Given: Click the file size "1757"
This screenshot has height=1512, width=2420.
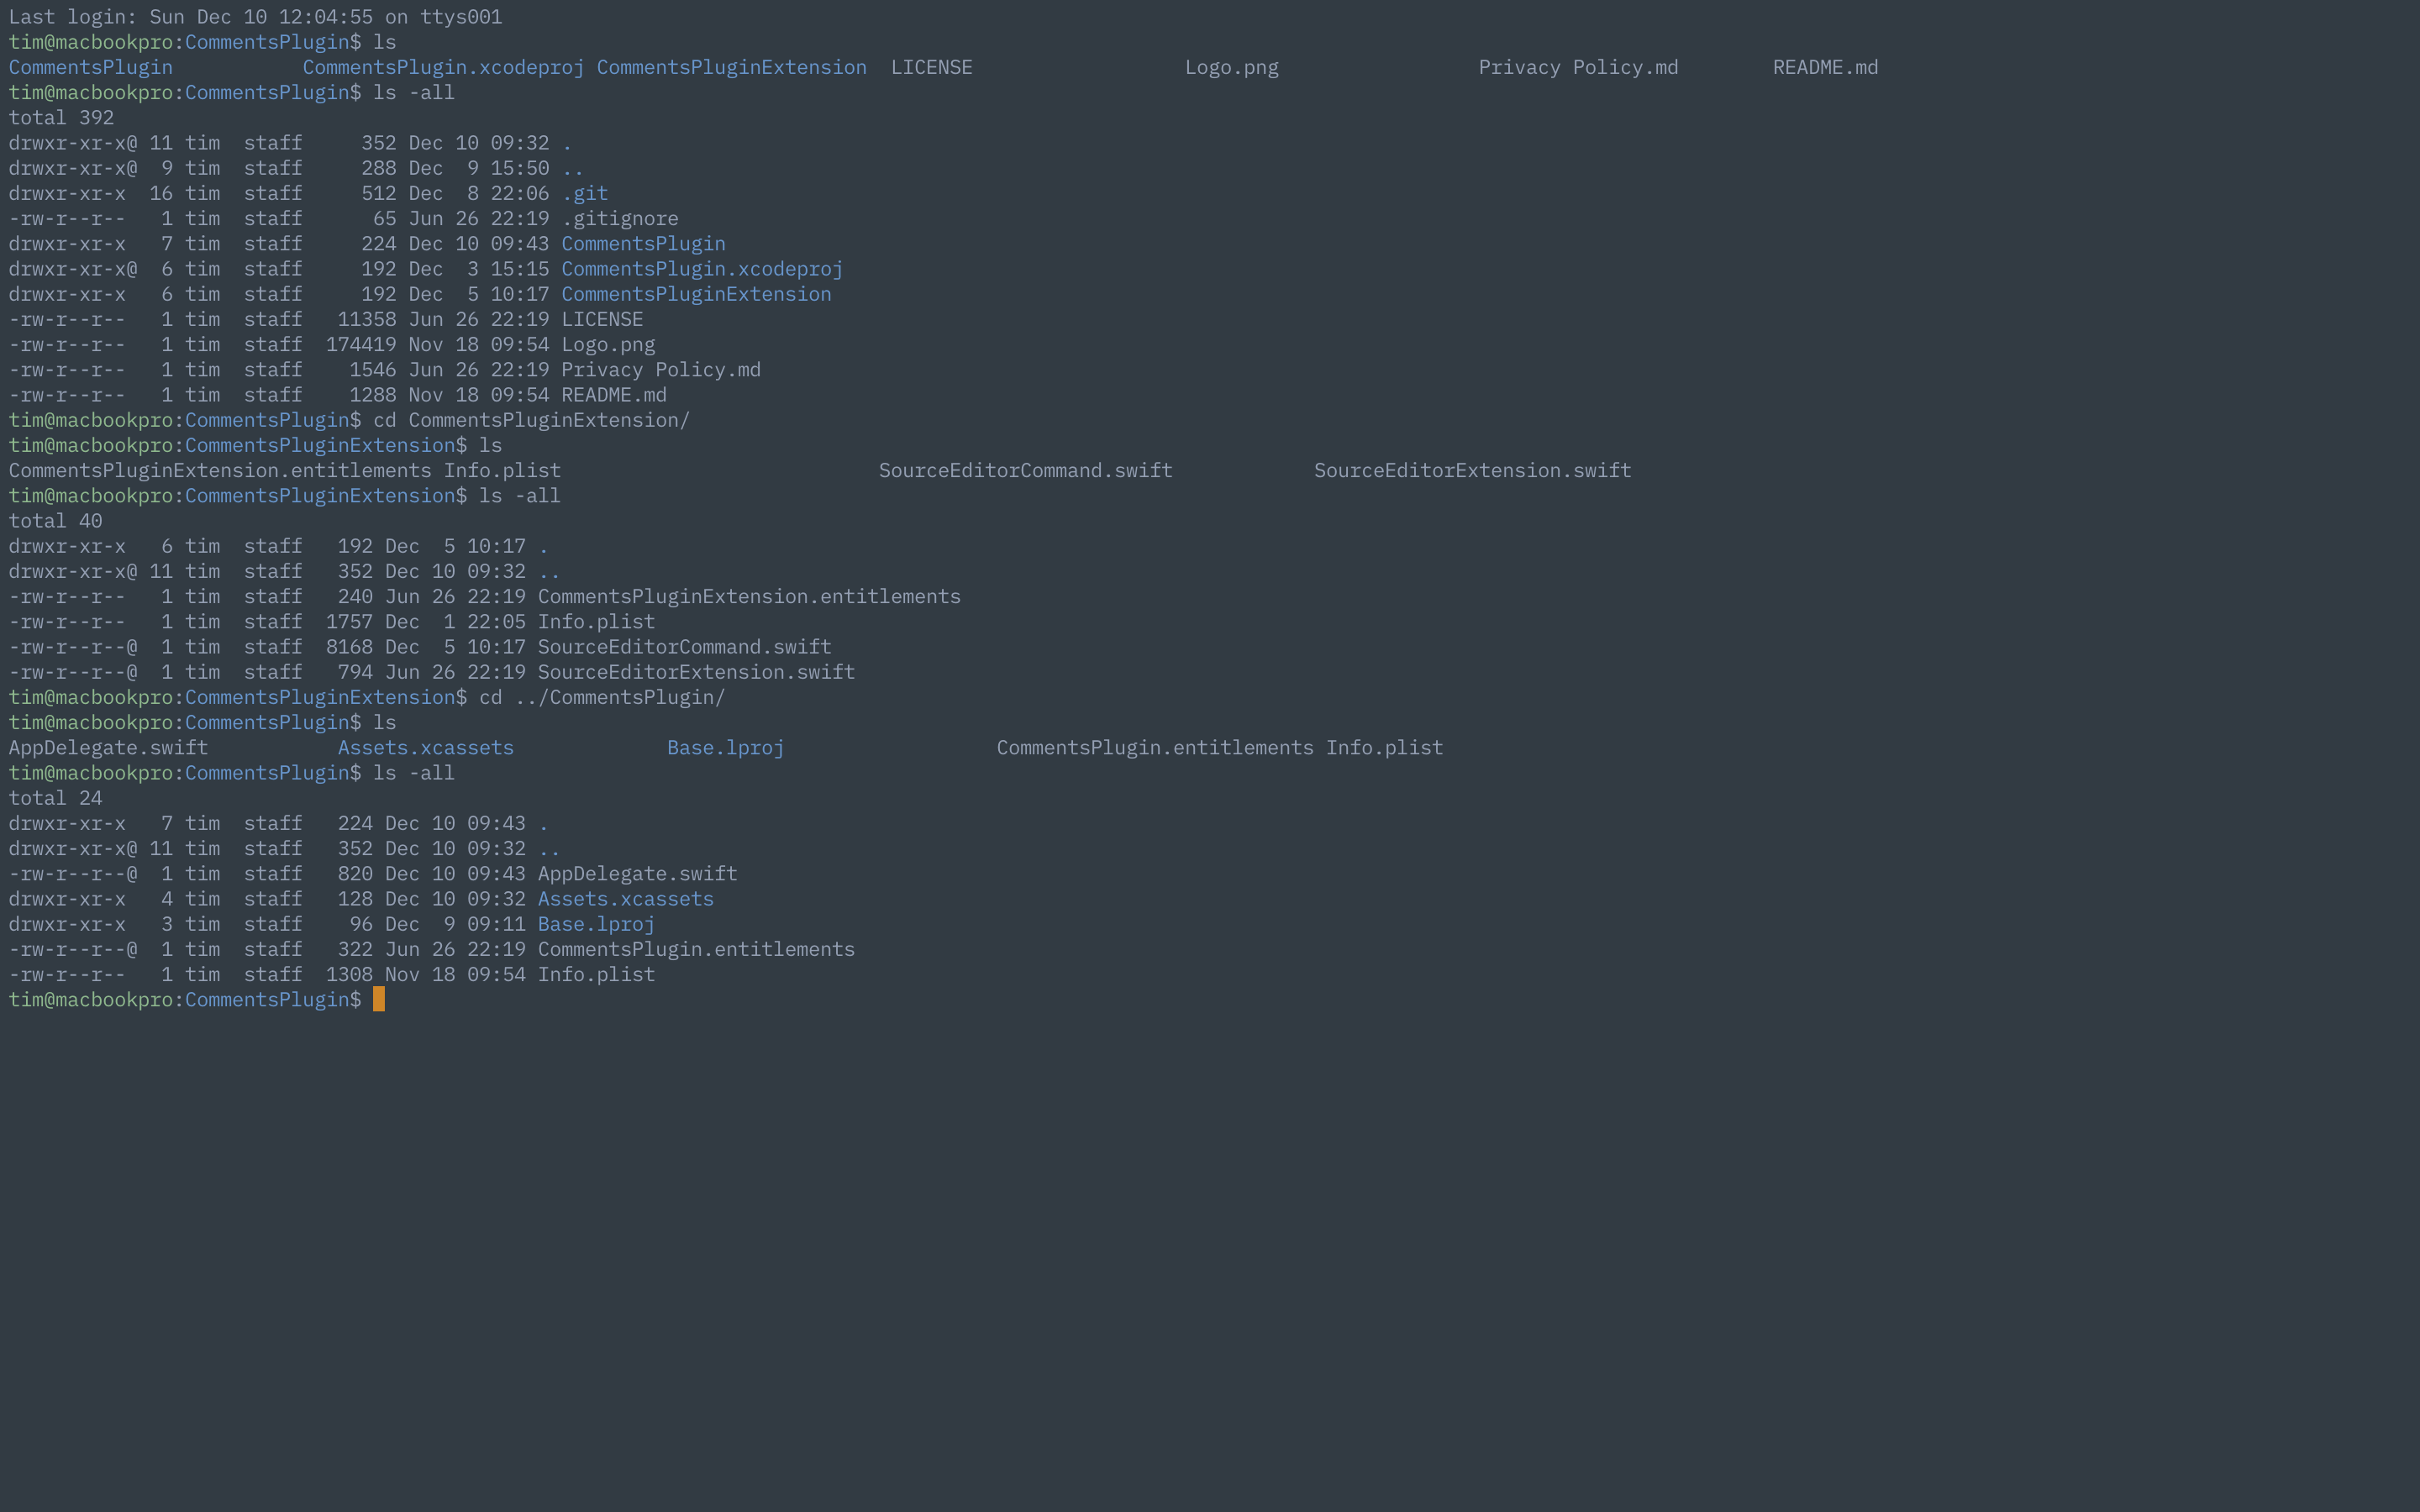Looking at the screenshot, I should [350, 622].
